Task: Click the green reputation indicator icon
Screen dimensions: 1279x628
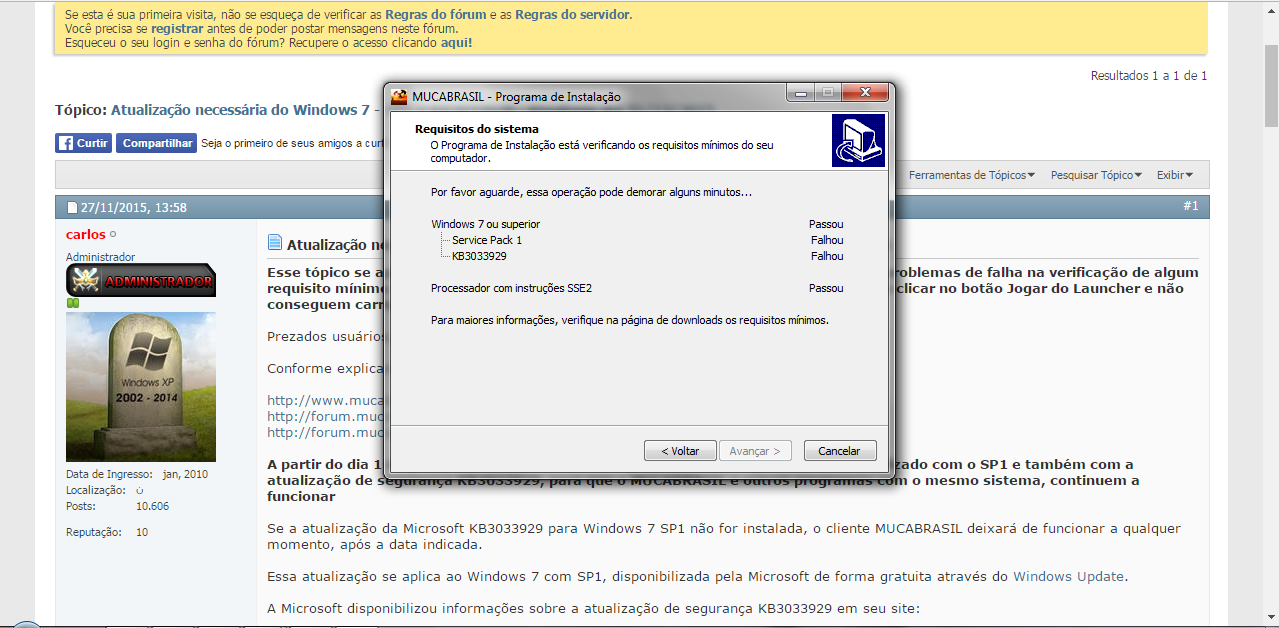Action: coord(72,303)
